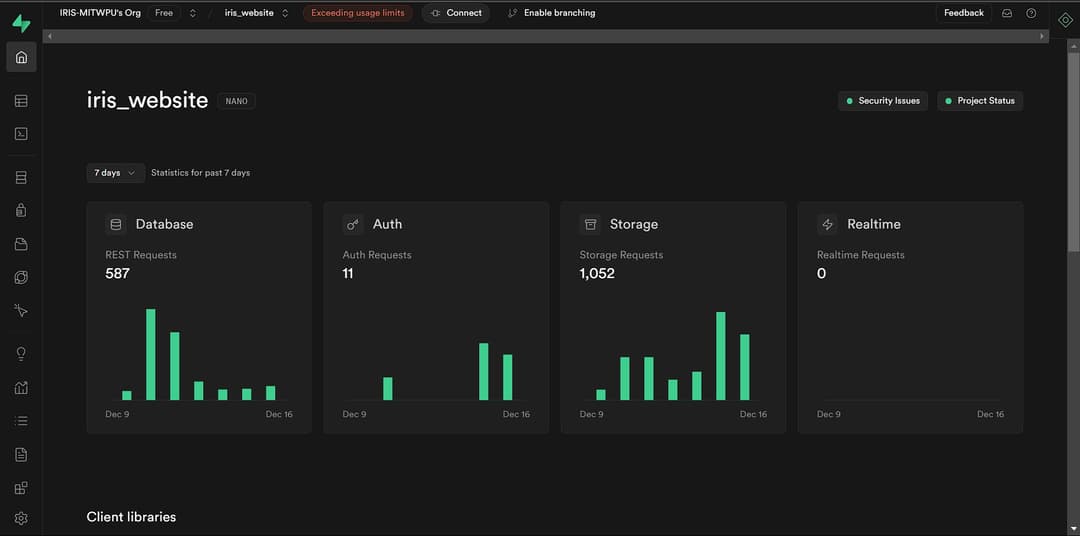Image resolution: width=1080 pixels, height=536 pixels.
Task: Click the Client libraries heading
Action: [132, 517]
